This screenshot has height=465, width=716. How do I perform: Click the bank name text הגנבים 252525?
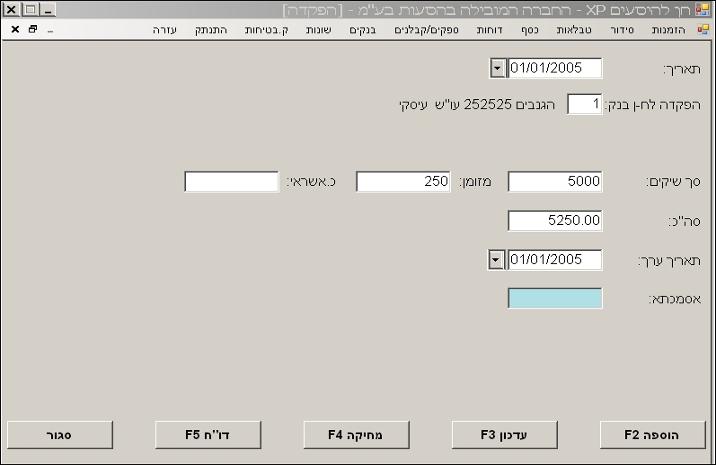(x=510, y=105)
